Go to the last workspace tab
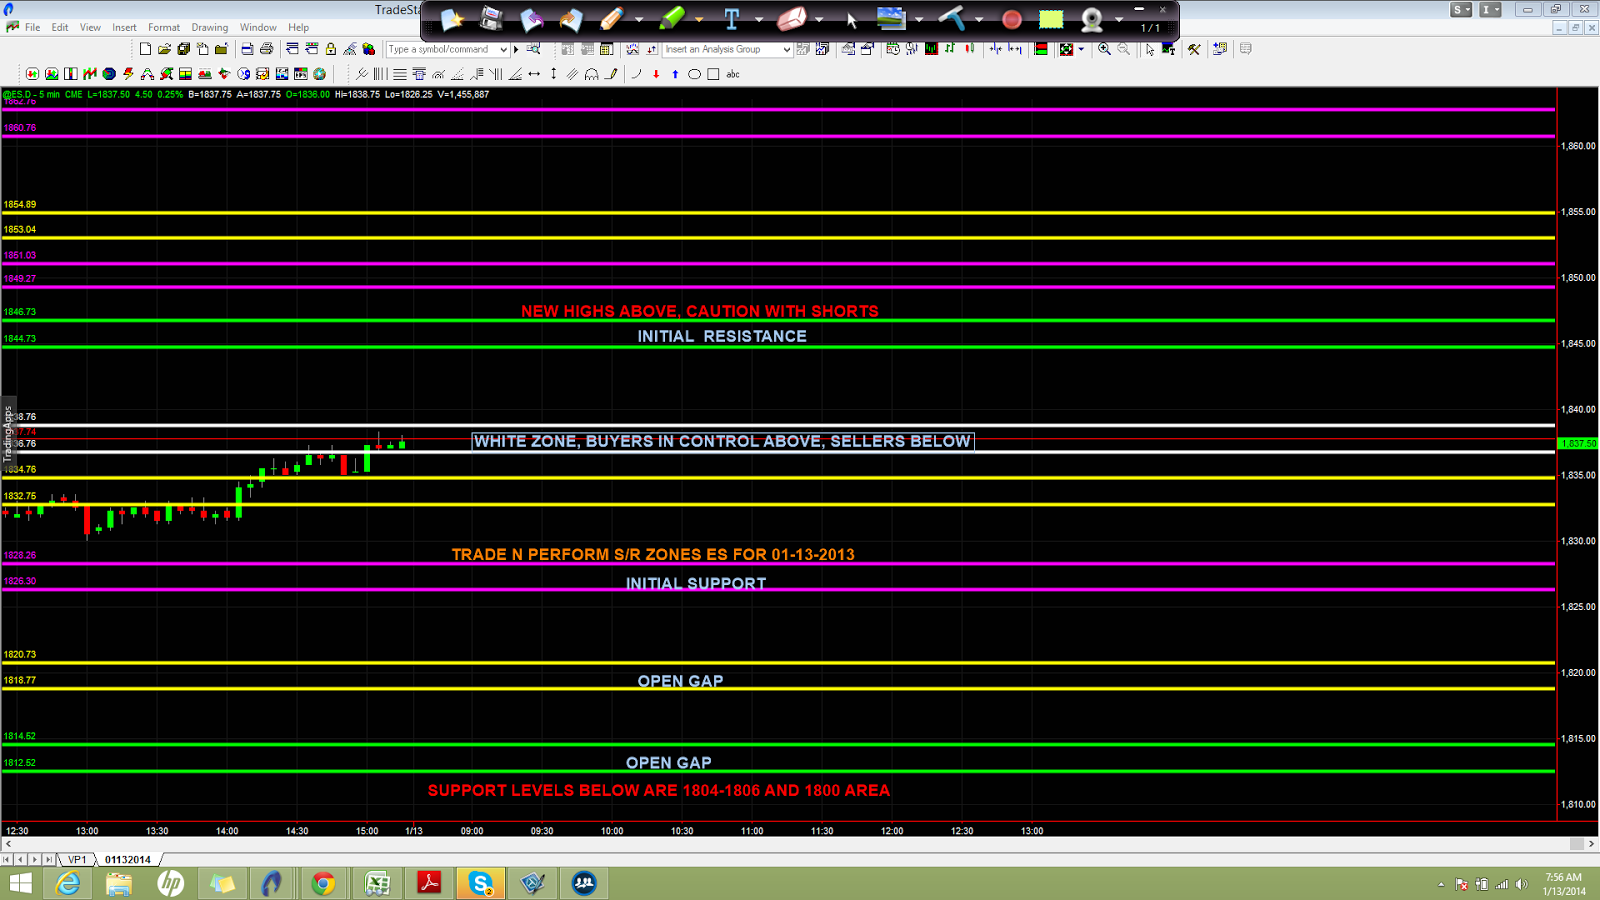Viewport: 1600px width, 900px height. coord(49,859)
